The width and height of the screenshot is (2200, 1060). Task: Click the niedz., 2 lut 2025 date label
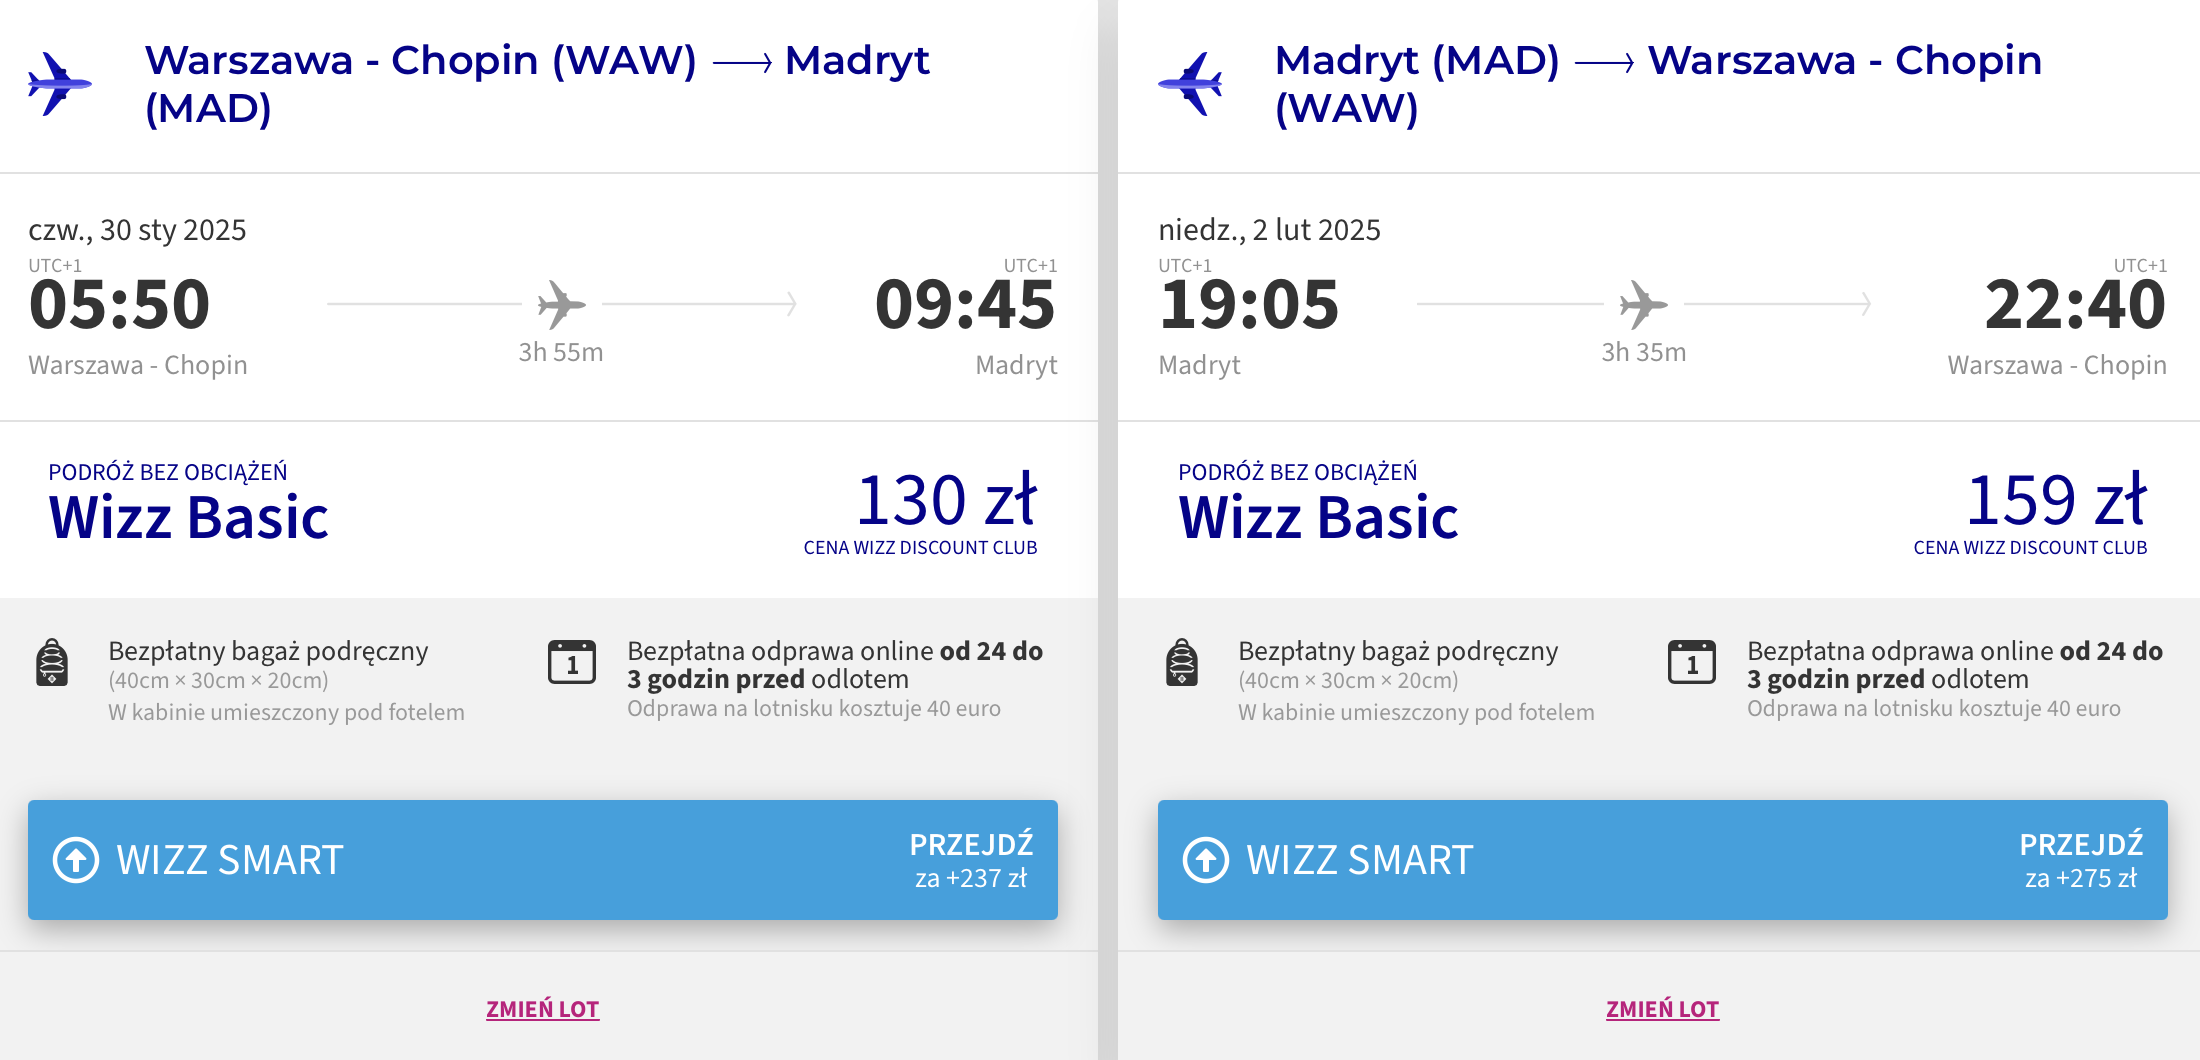click(1269, 230)
